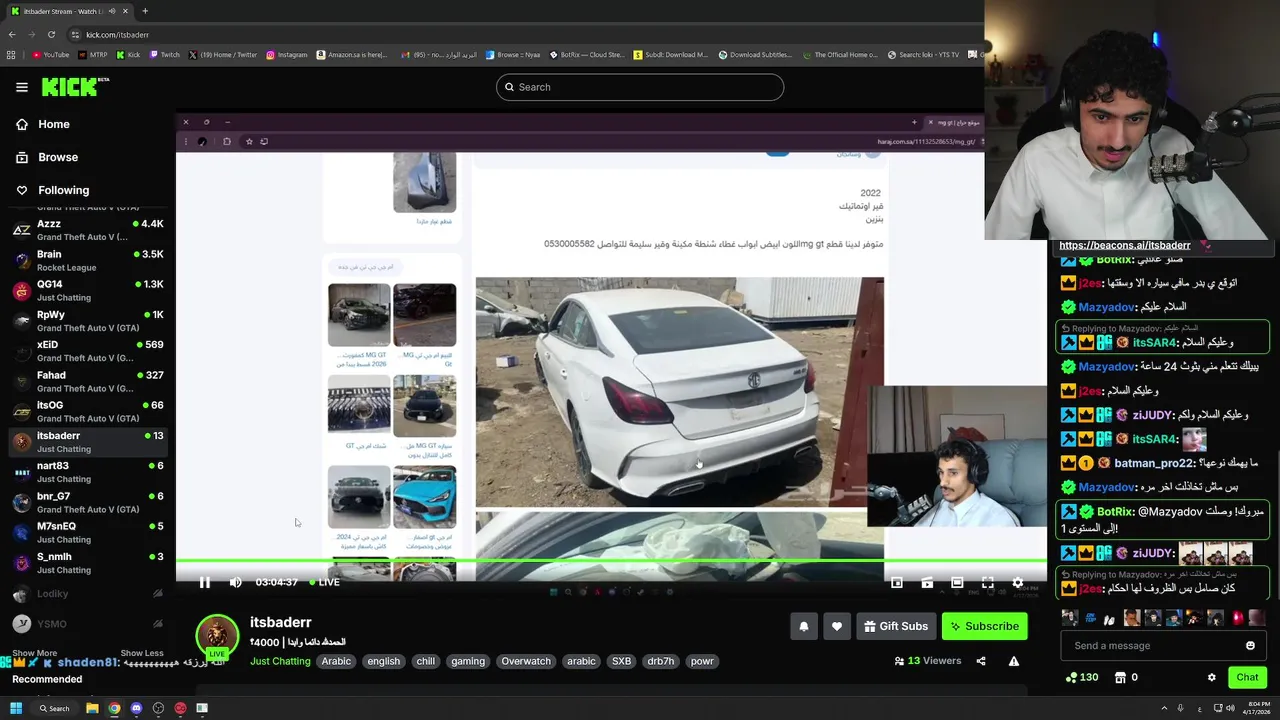Collapse sidebar with Show Less
Image resolution: width=1280 pixels, height=720 pixels.
[142, 653]
